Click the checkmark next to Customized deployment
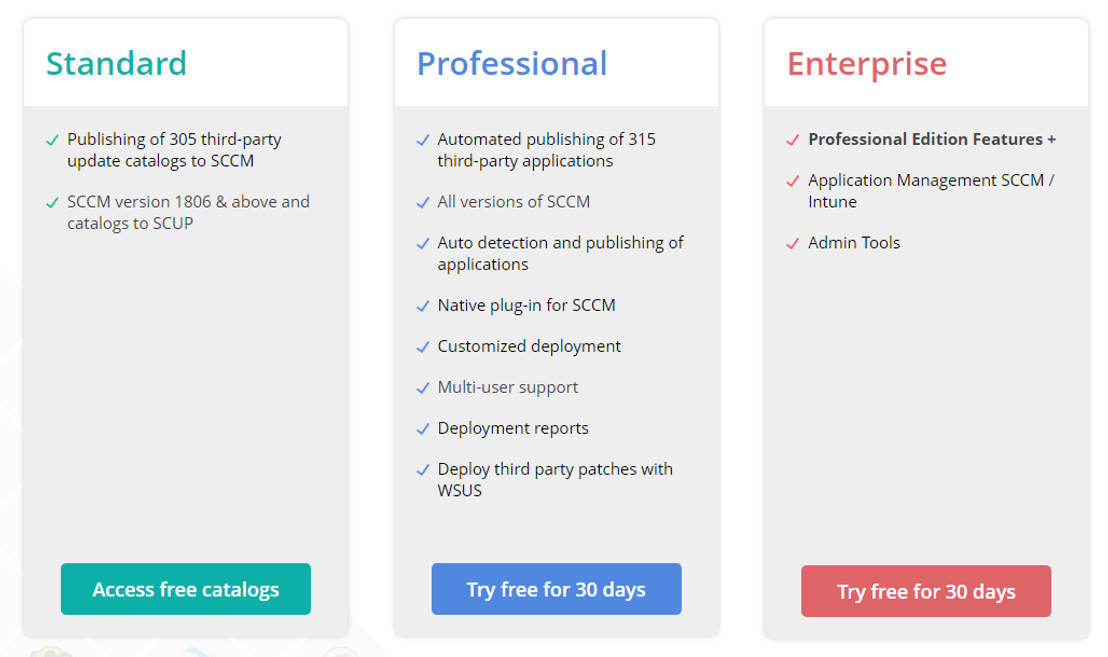The height and width of the screenshot is (657, 1108). click(x=423, y=346)
